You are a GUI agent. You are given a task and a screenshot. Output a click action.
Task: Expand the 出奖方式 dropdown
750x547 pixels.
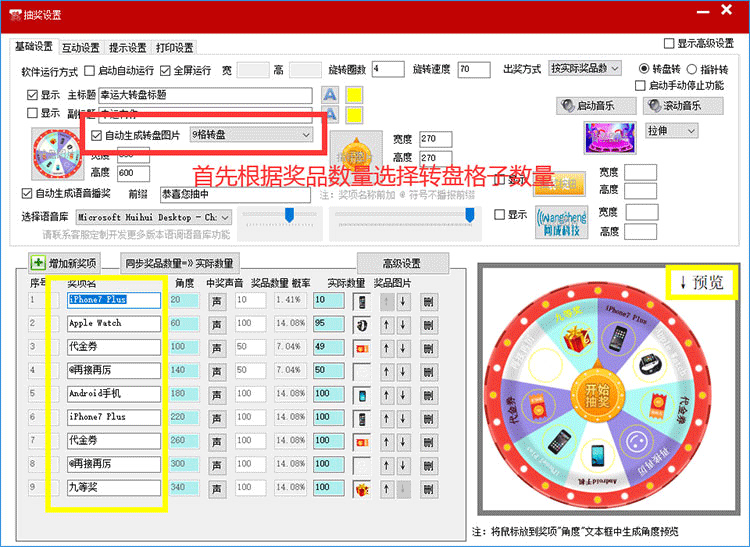tap(585, 68)
